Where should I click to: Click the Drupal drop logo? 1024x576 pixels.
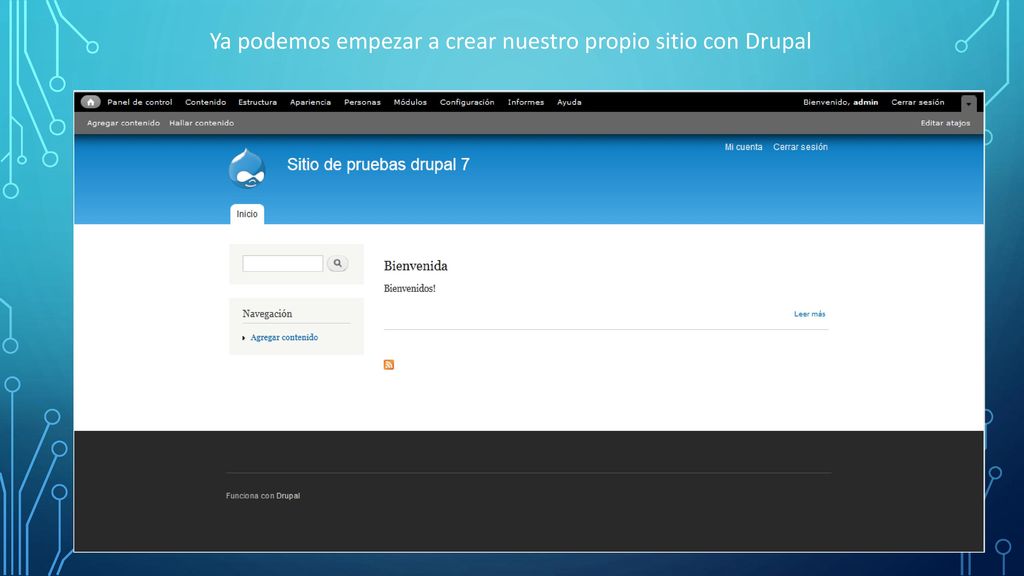point(247,168)
